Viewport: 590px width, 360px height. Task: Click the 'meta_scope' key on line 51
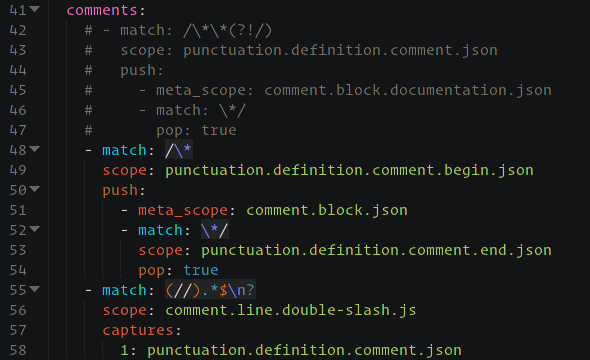pyautogui.click(x=182, y=211)
